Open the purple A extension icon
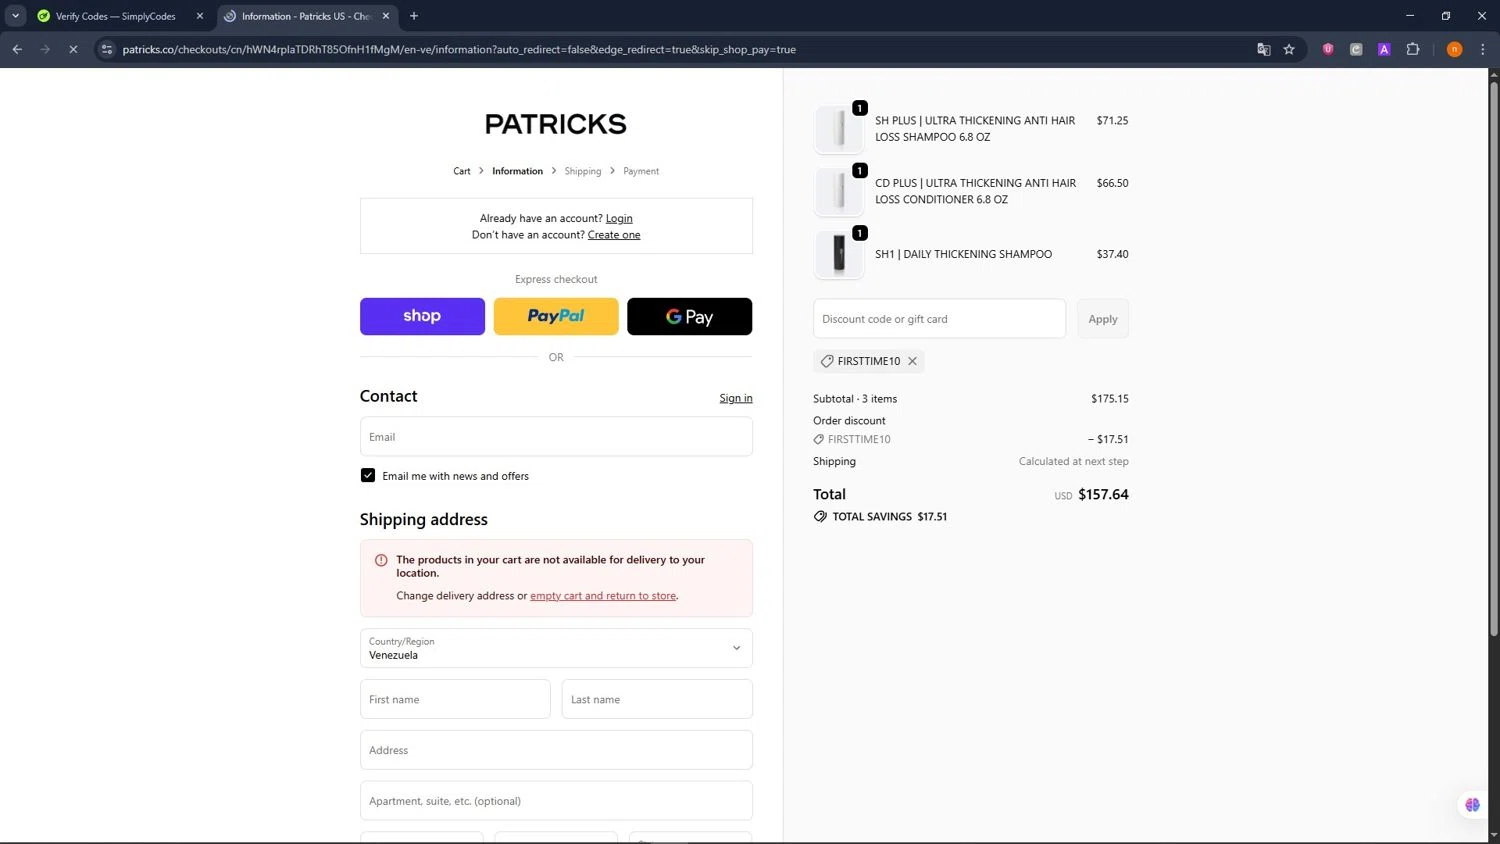The image size is (1500, 844). (1384, 49)
